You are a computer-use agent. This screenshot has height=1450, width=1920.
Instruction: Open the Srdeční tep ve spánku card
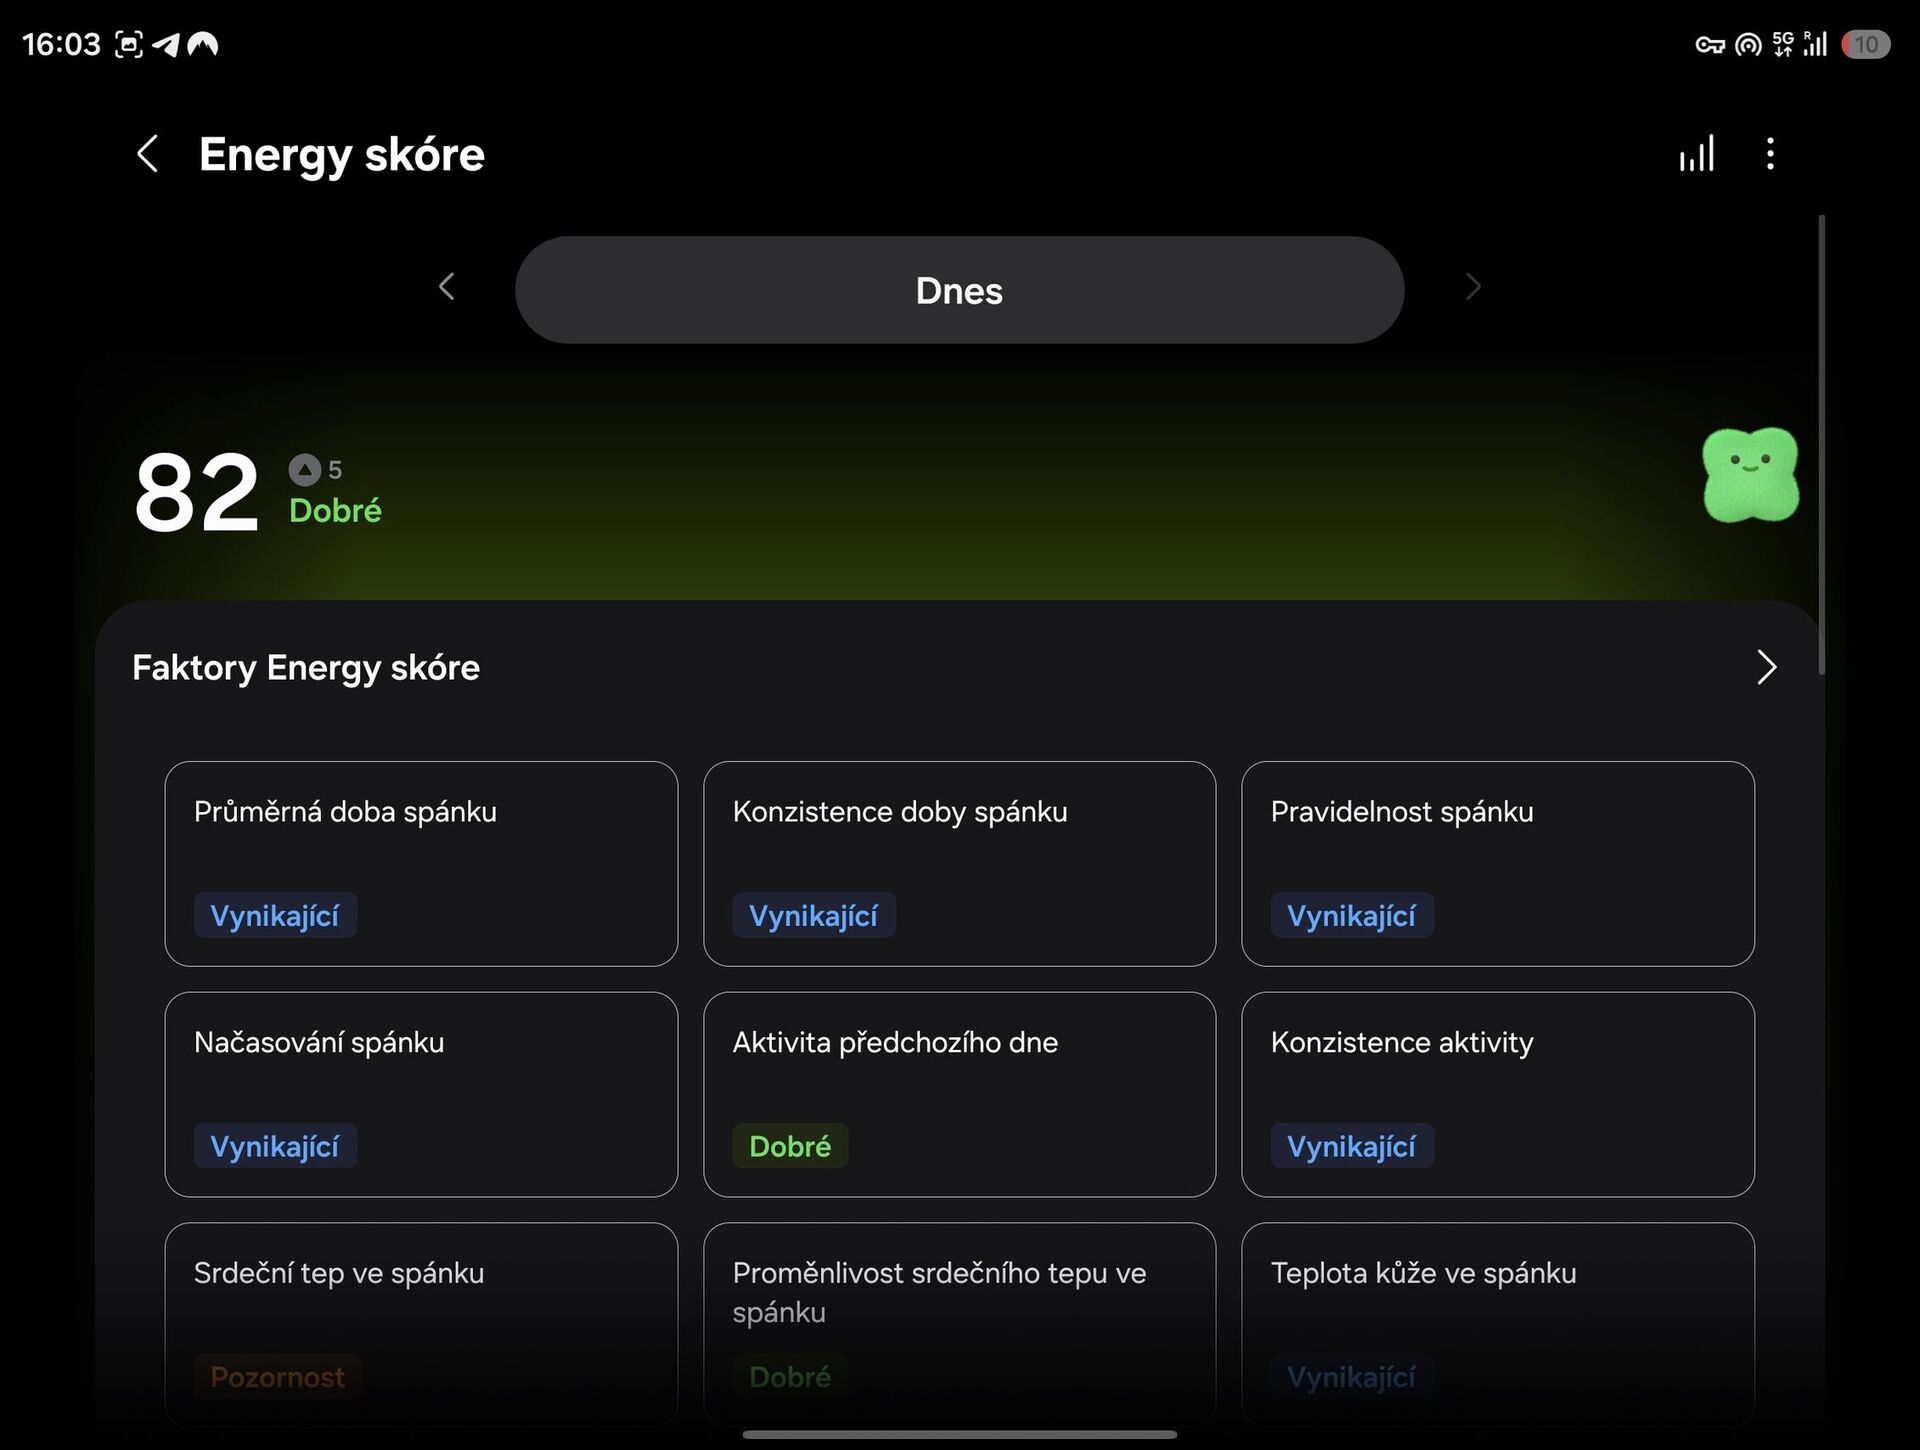pyautogui.click(x=421, y=1325)
